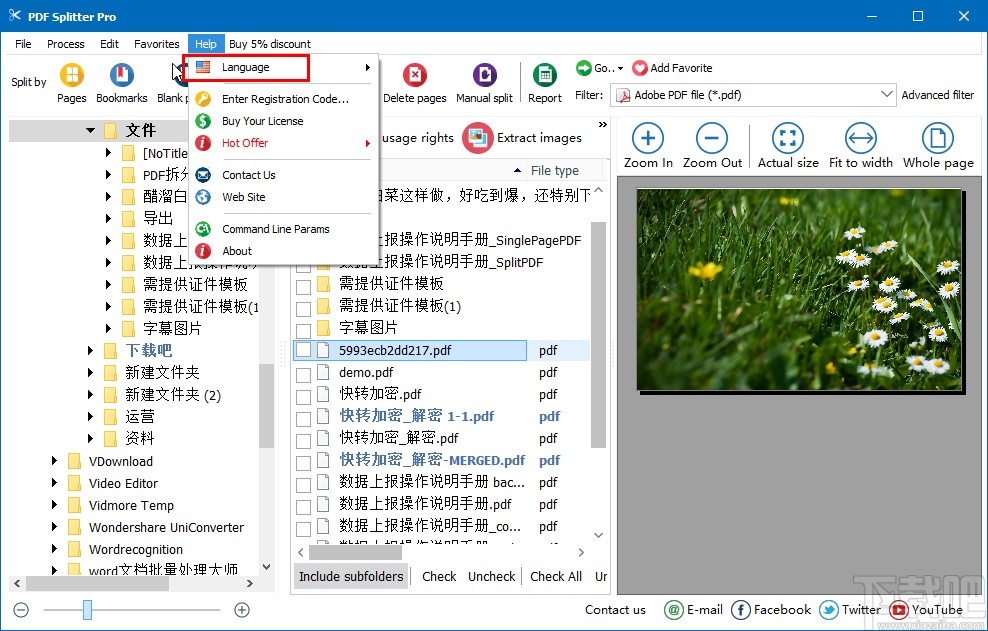Choose Enter Registration Code
This screenshot has width=988, height=631.
click(283, 99)
